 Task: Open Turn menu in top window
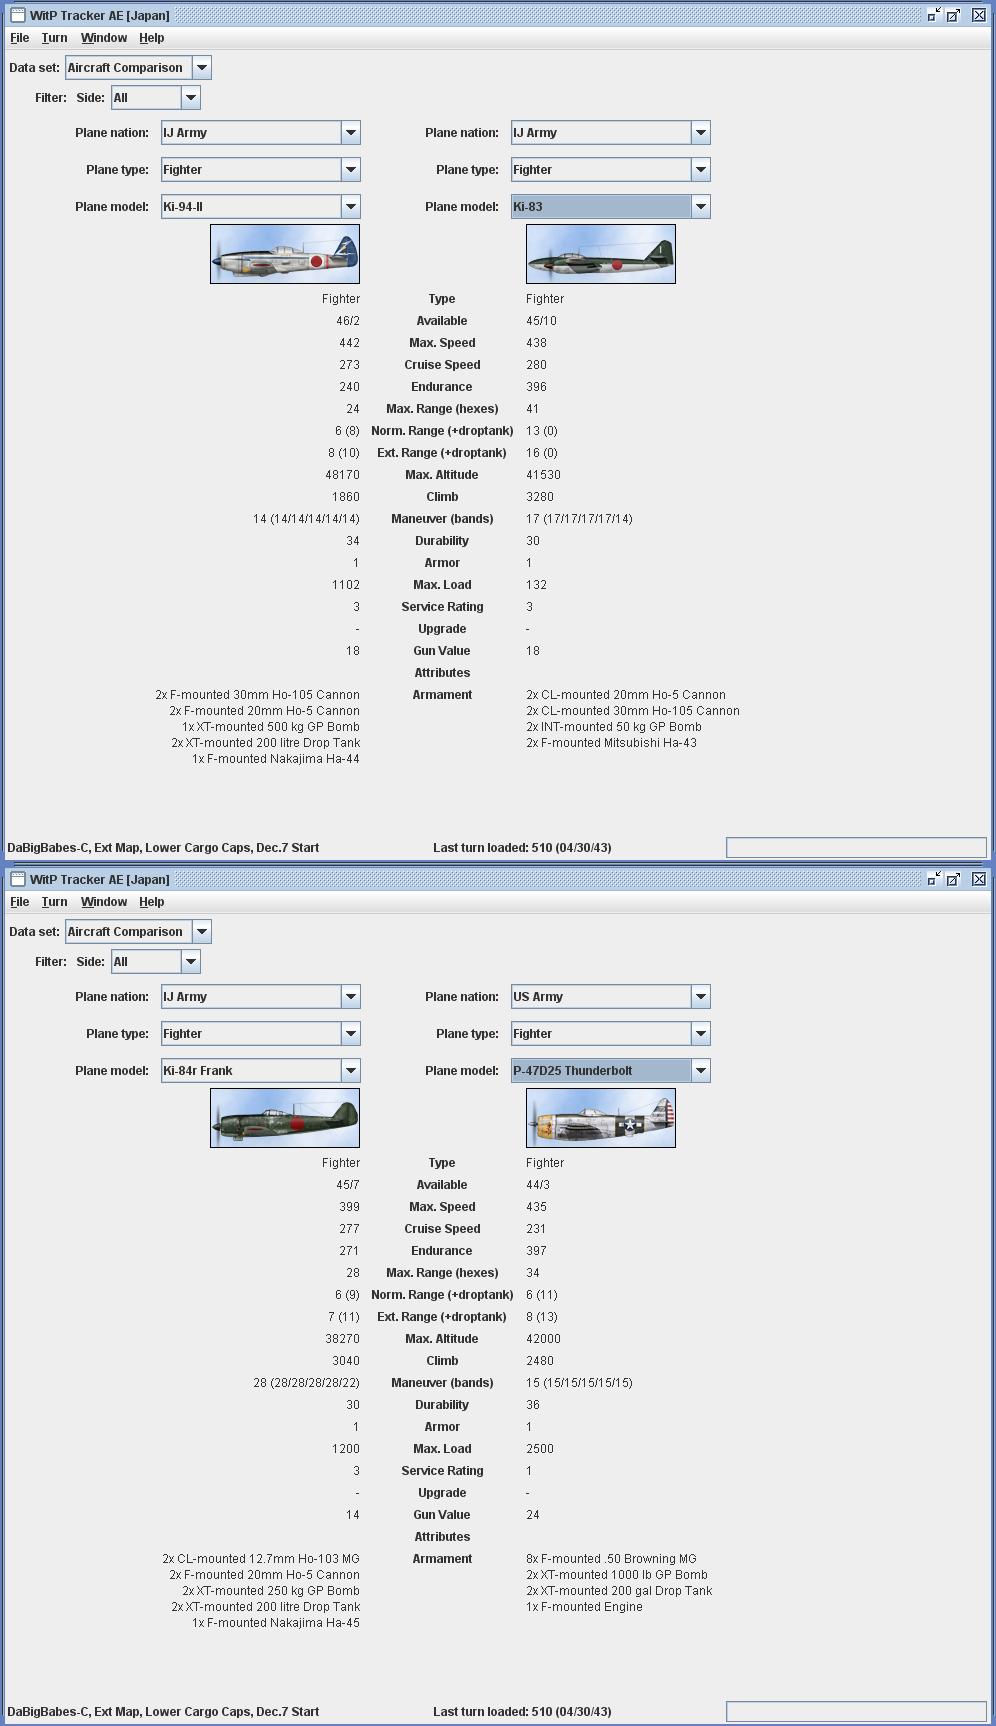pyautogui.click(x=54, y=38)
